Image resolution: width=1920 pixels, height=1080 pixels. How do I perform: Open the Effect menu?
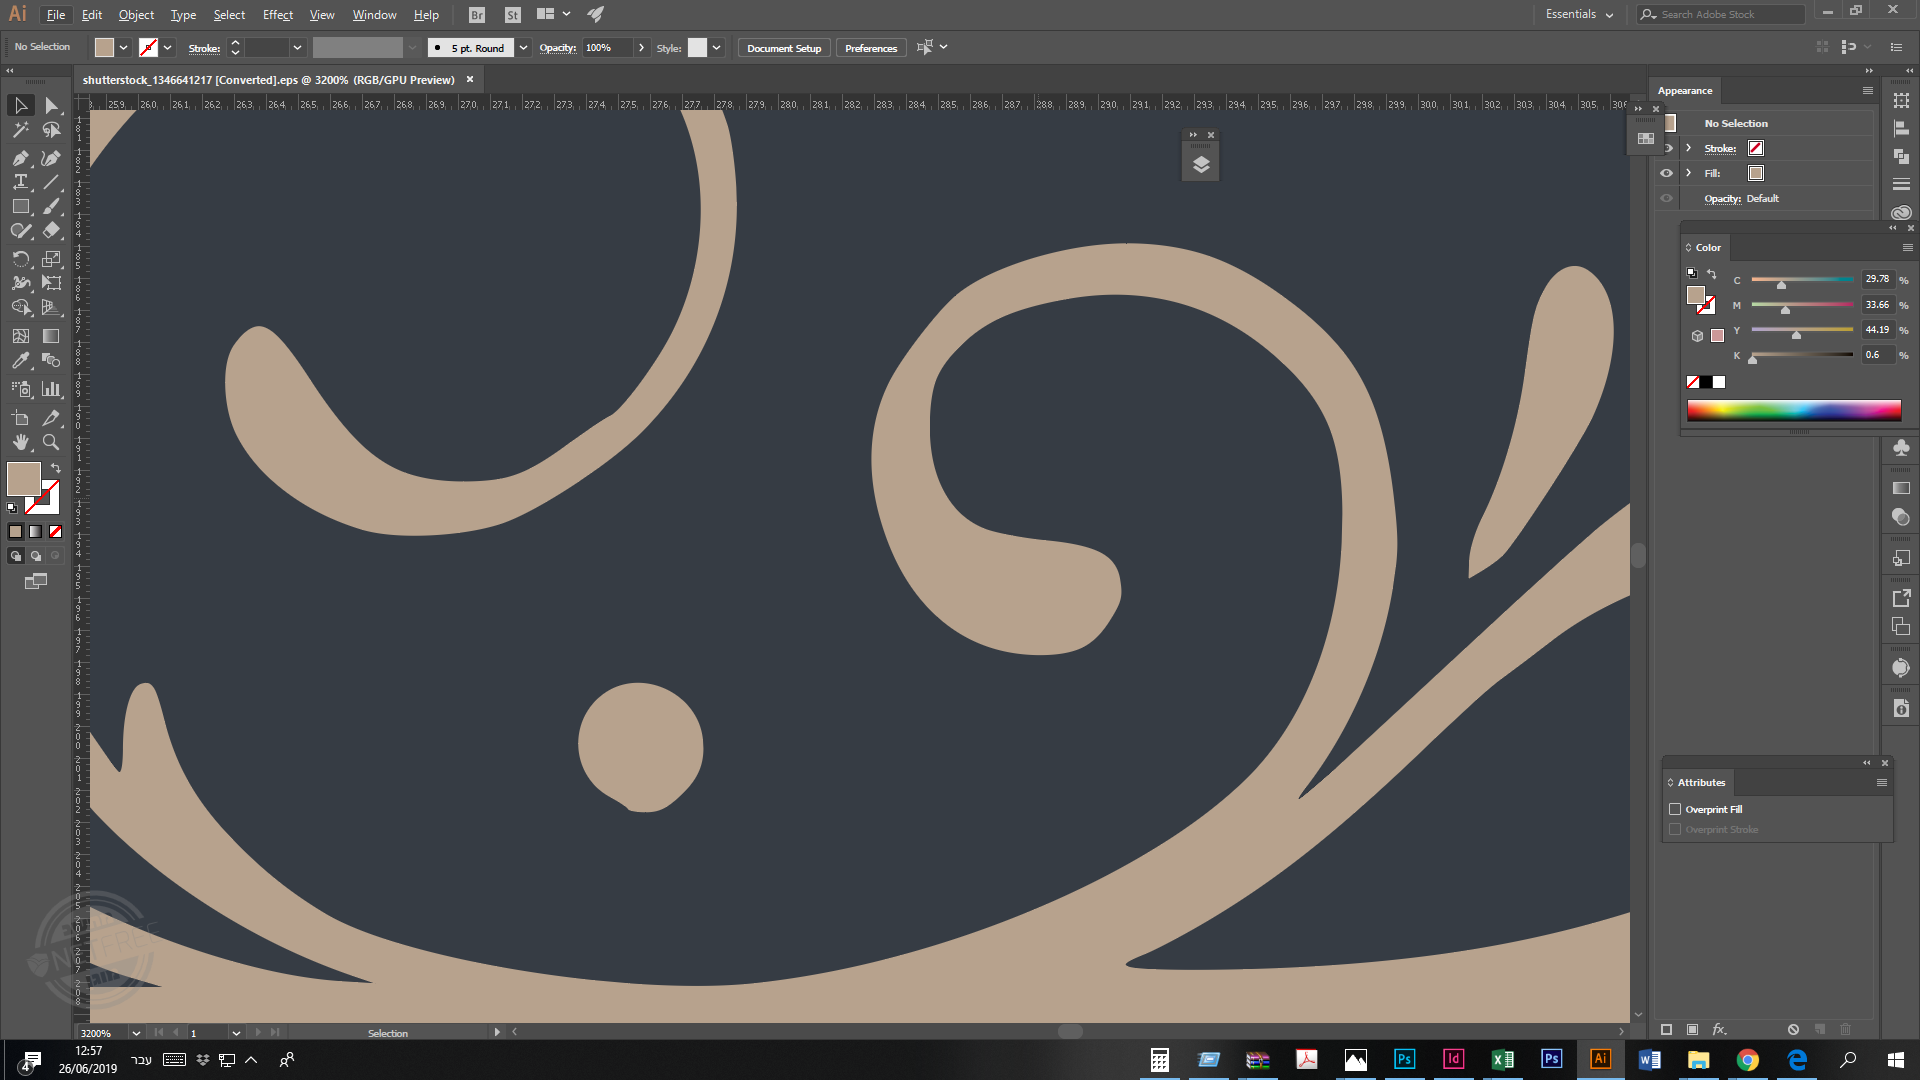[277, 14]
